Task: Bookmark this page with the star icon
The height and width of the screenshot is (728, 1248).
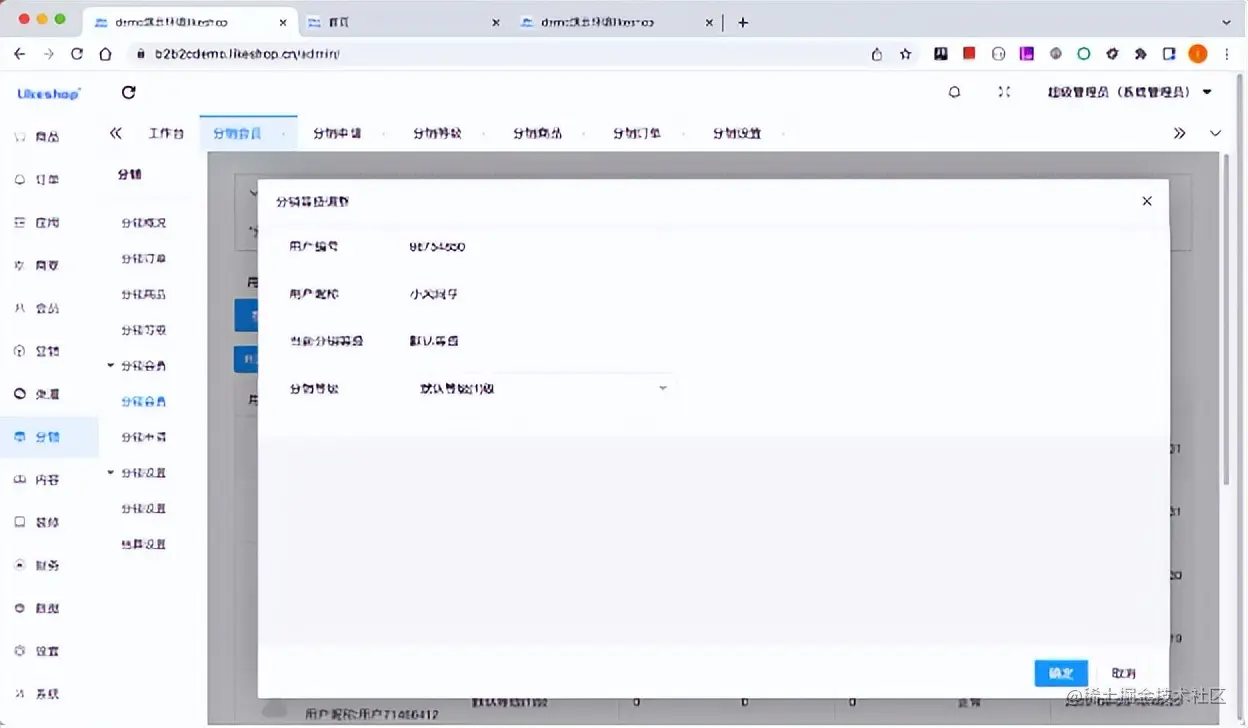Action: click(x=905, y=54)
